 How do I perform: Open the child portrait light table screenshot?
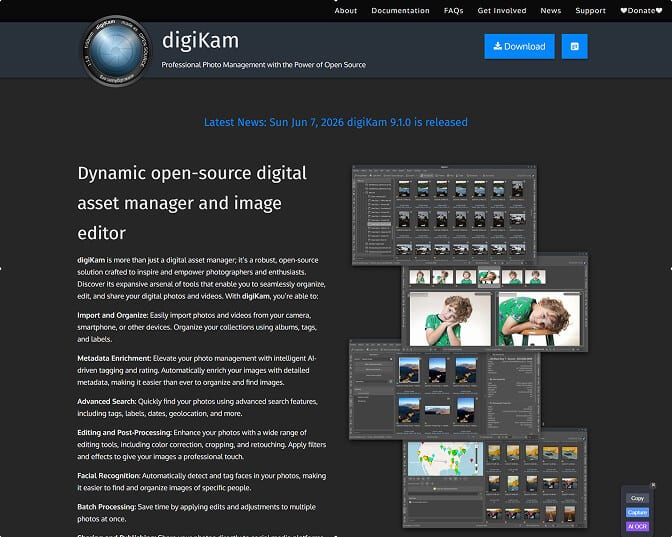point(495,306)
